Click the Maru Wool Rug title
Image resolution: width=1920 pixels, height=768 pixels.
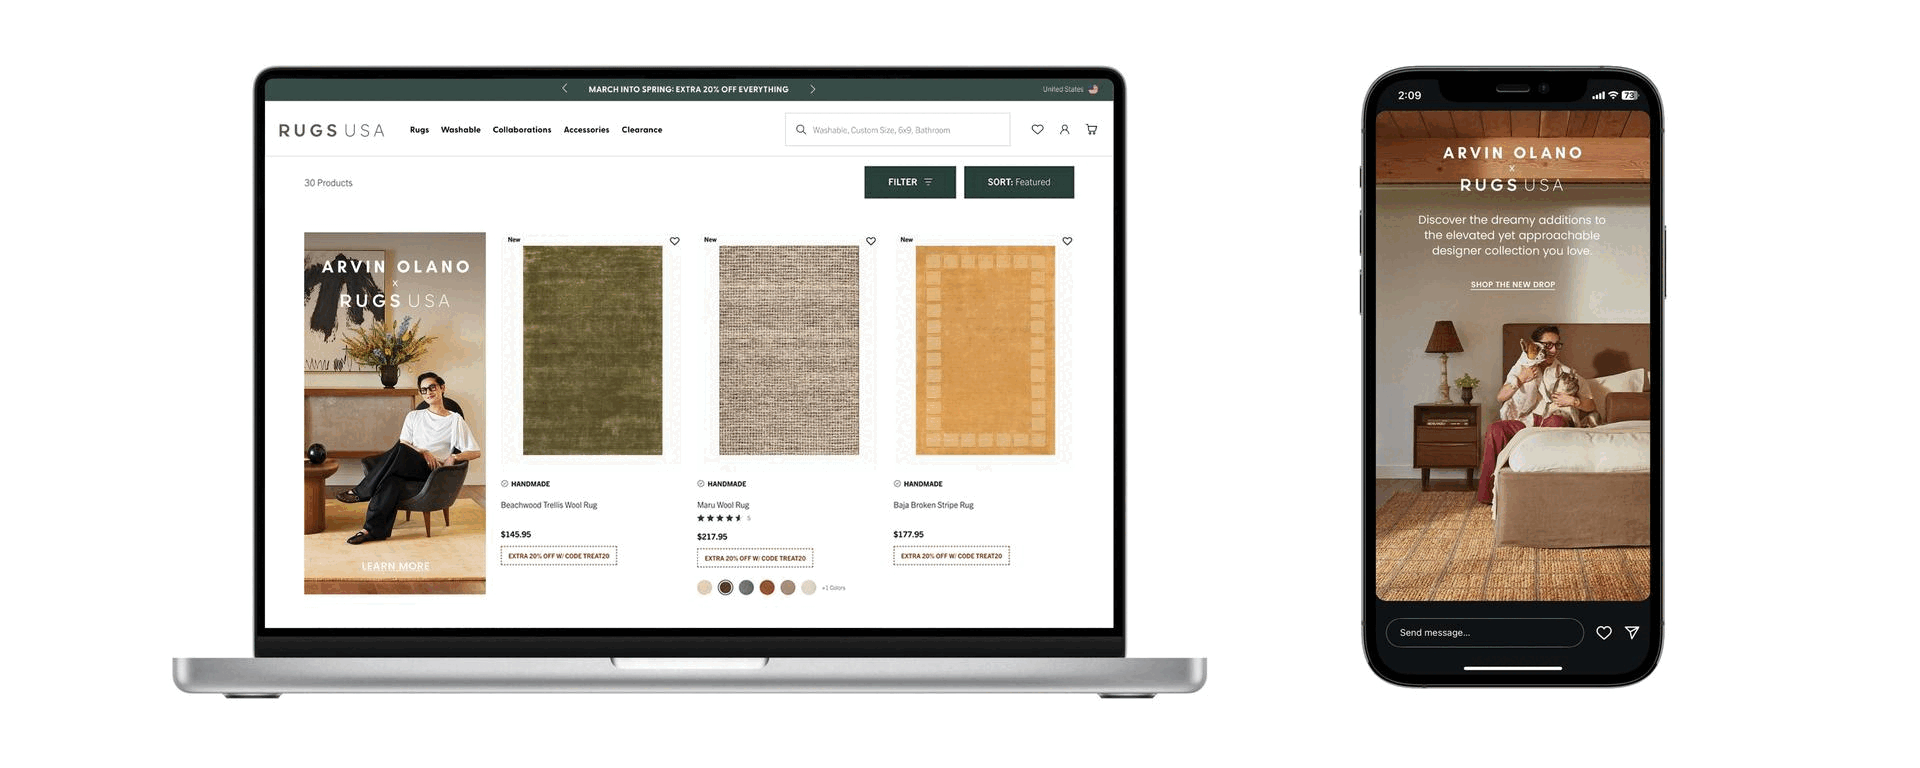click(723, 505)
